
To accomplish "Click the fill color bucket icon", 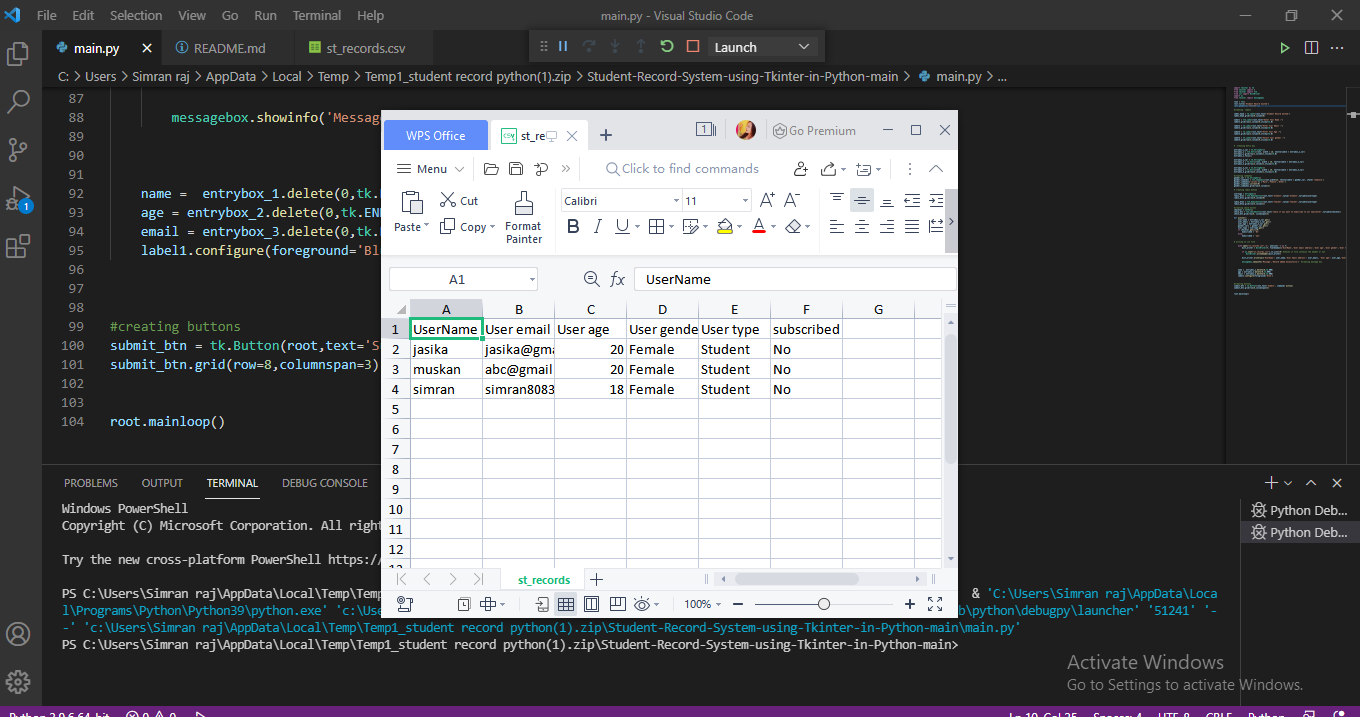I will click(725, 227).
